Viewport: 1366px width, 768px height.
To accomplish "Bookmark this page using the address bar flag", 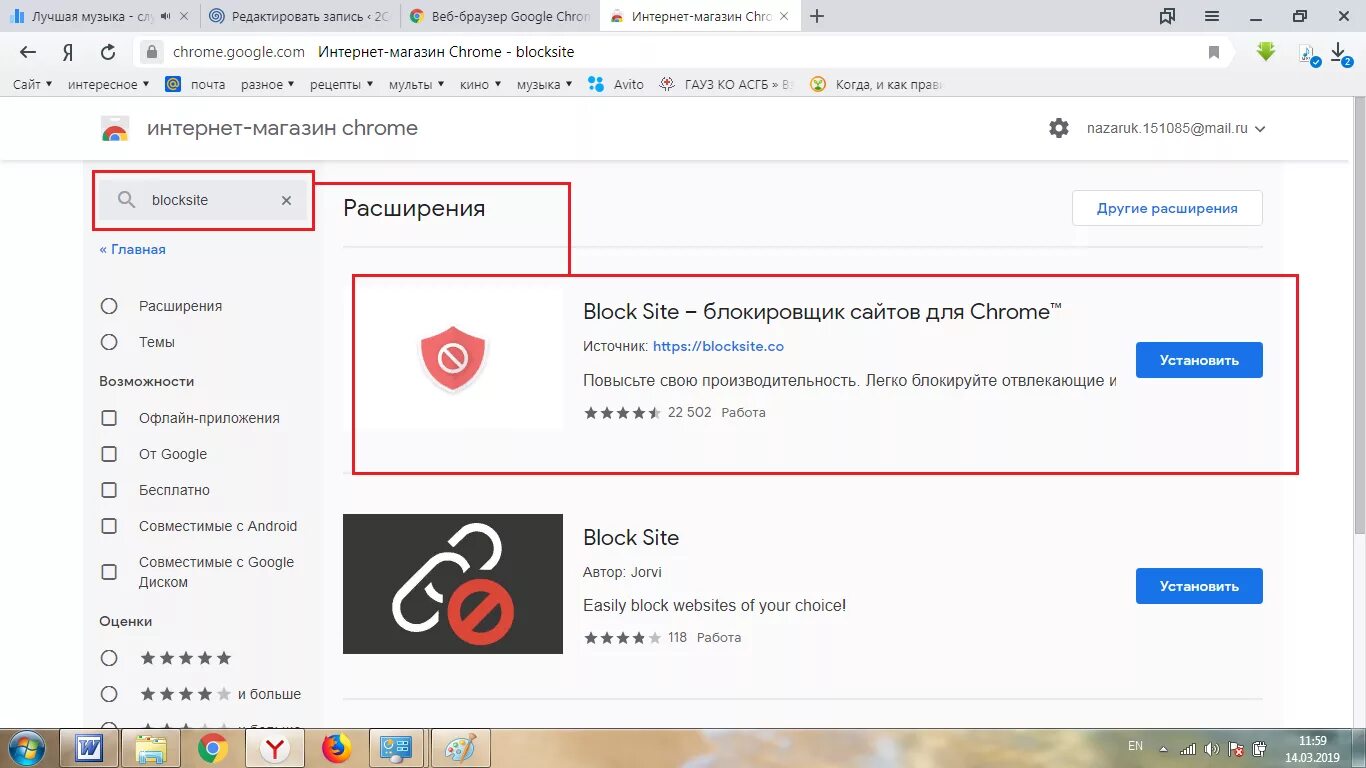I will [1214, 52].
